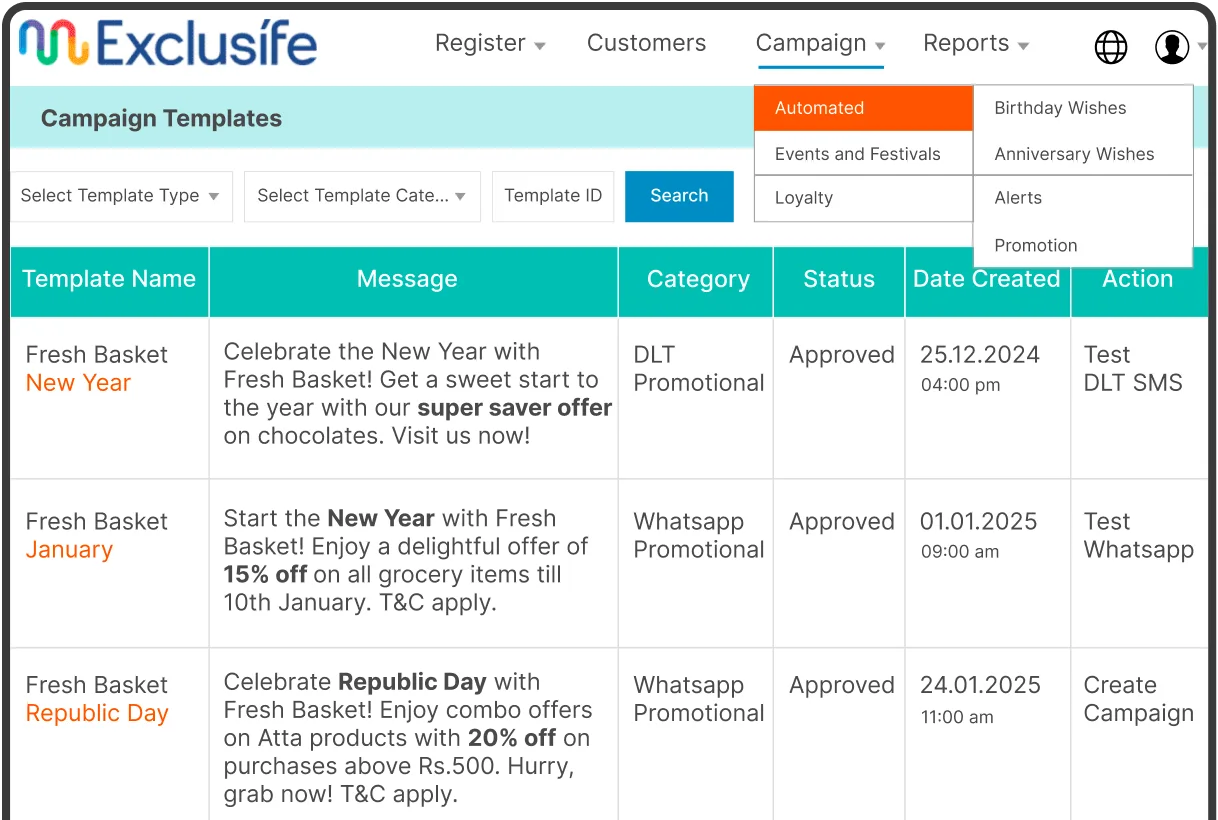Select Customers from the navigation bar

point(646,43)
